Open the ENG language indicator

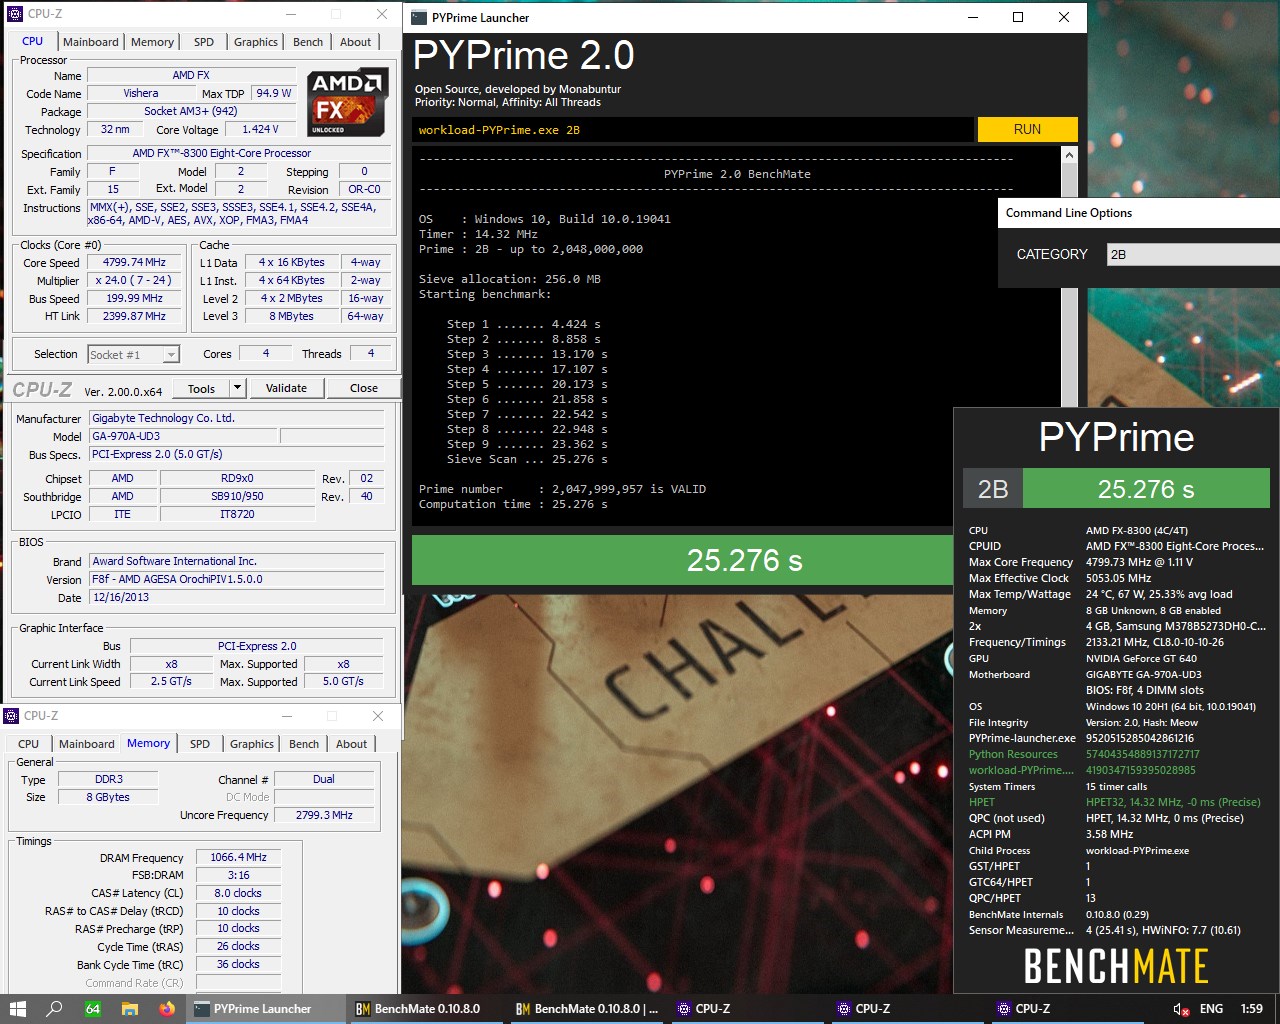point(1211,1009)
